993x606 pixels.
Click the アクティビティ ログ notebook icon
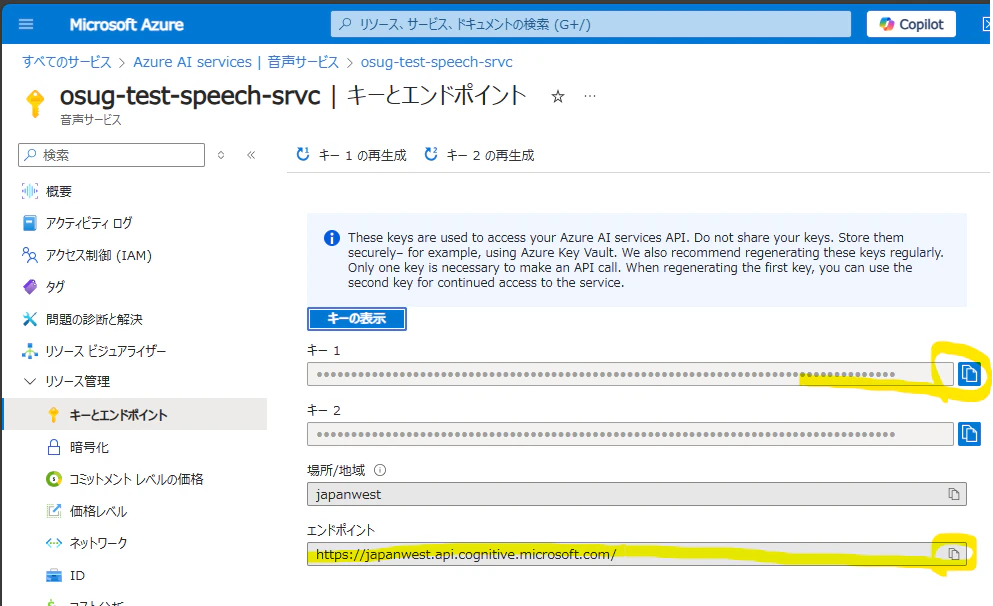coord(30,223)
